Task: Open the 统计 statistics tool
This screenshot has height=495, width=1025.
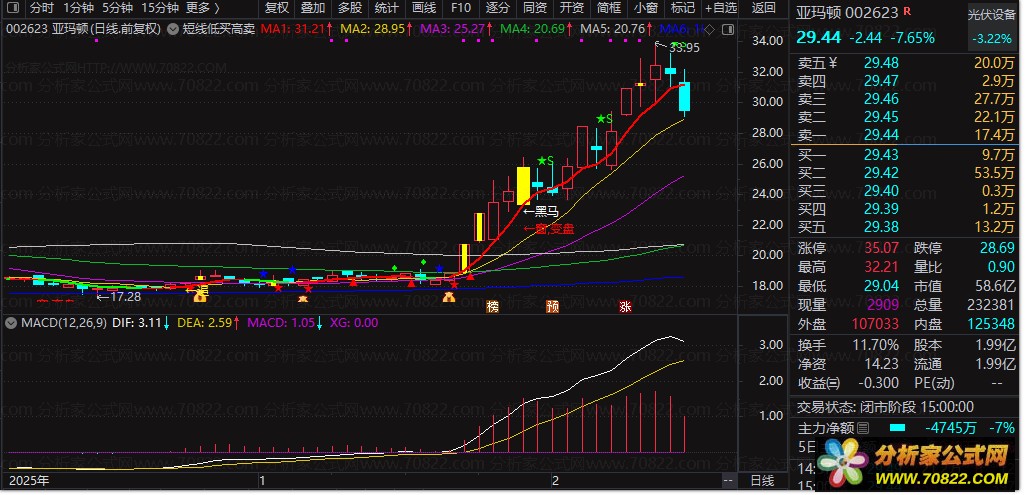Action: click(x=387, y=8)
